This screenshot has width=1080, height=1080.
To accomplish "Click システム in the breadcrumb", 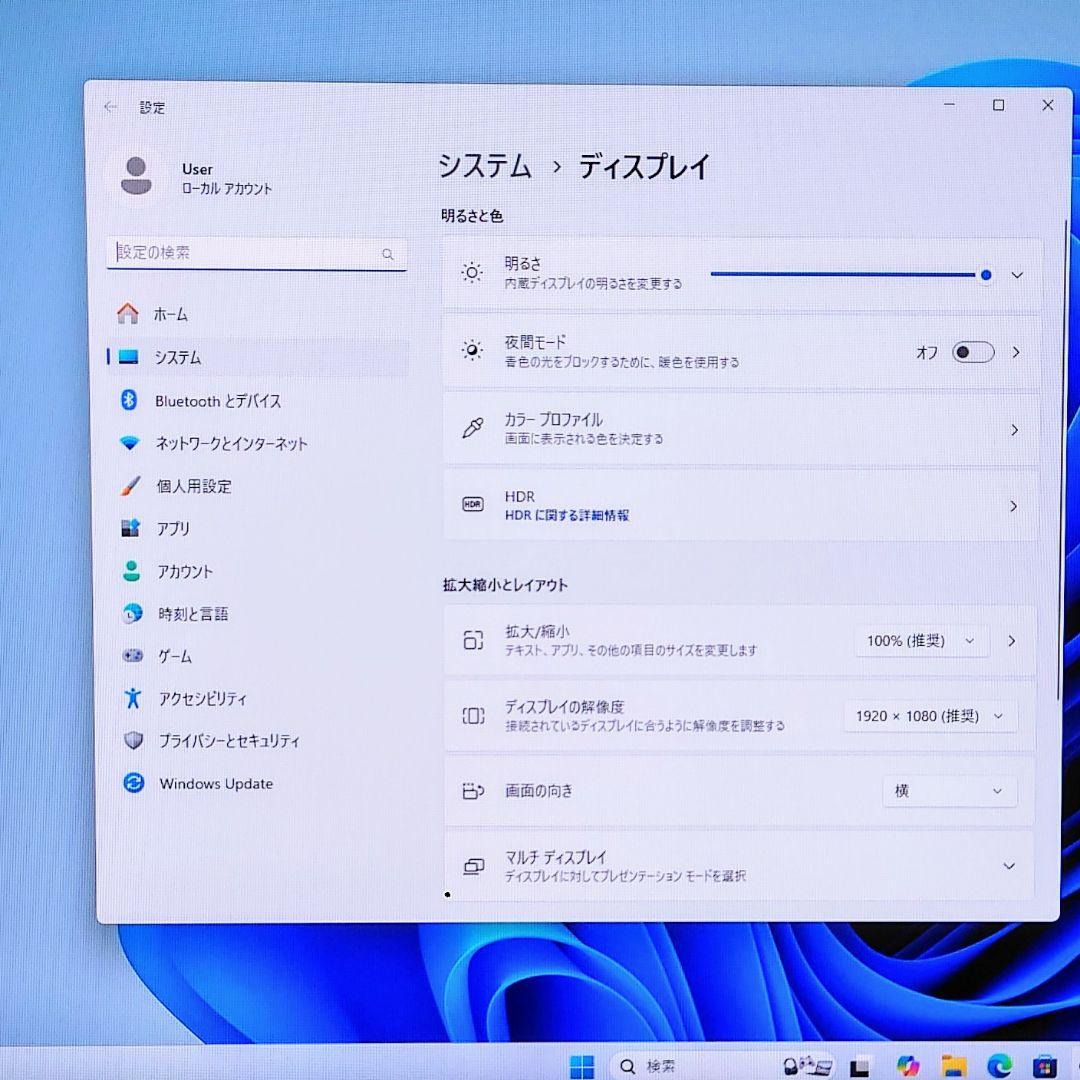I will pyautogui.click(x=484, y=168).
